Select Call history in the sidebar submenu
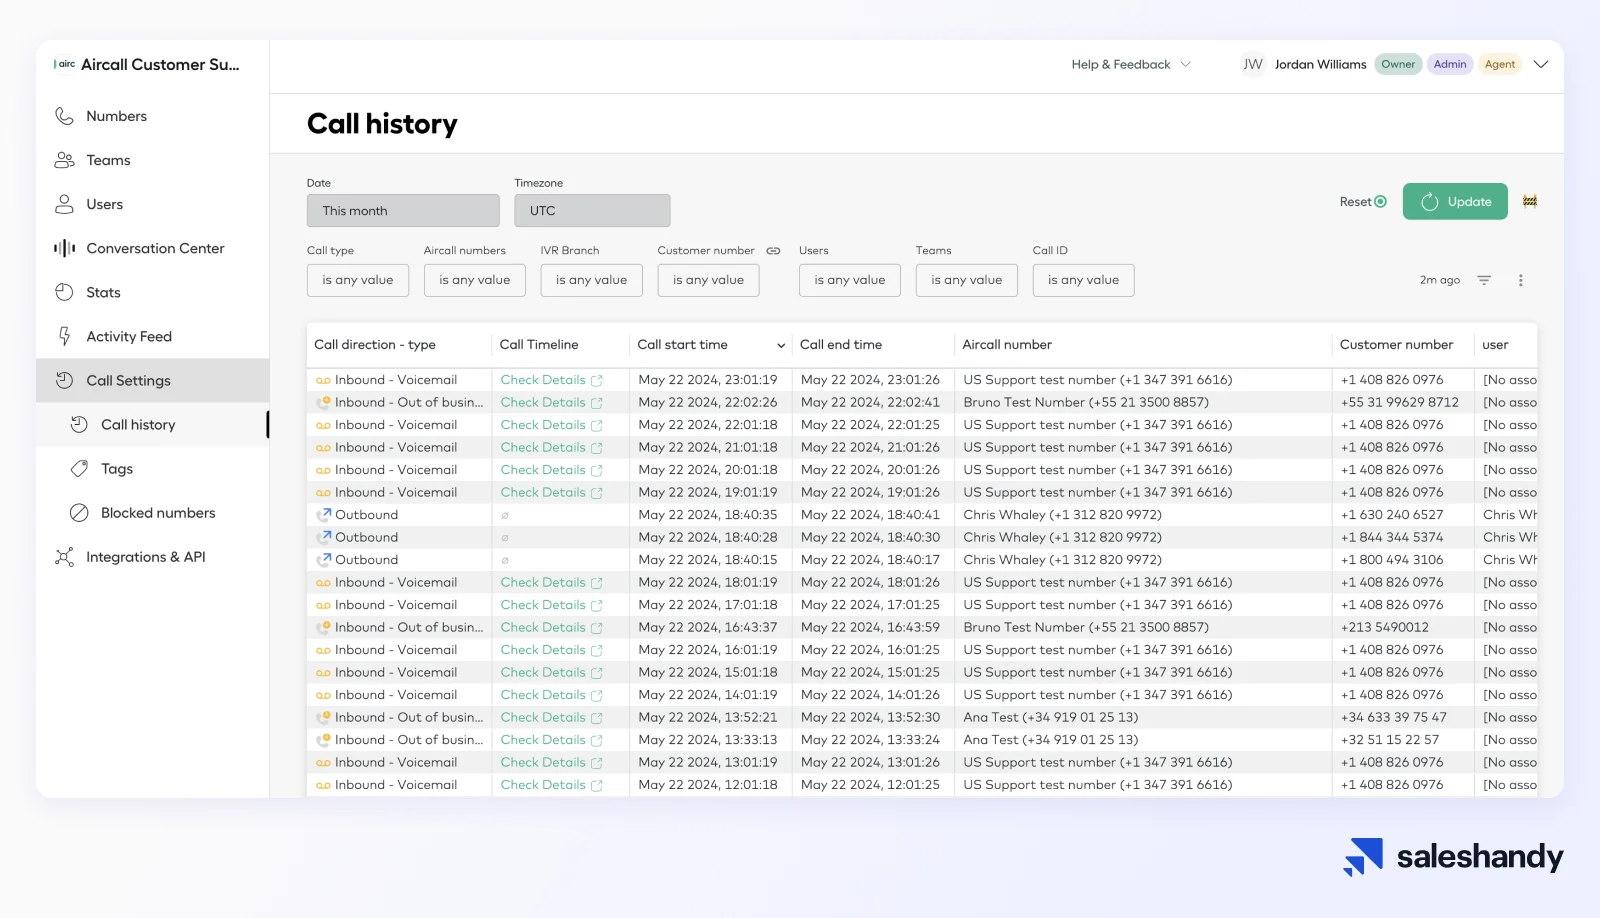This screenshot has height=918, width=1600. 138,425
